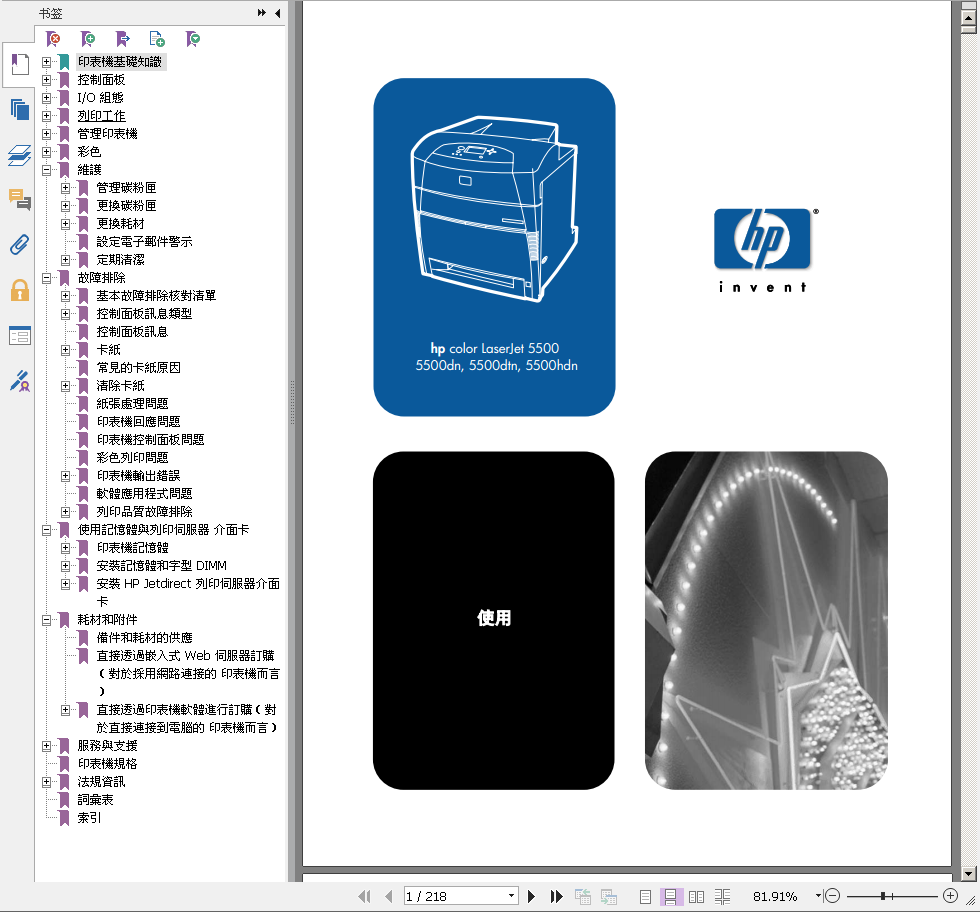The width and height of the screenshot is (980, 912).
Task: Click the next view icon
Action: [x=609, y=896]
